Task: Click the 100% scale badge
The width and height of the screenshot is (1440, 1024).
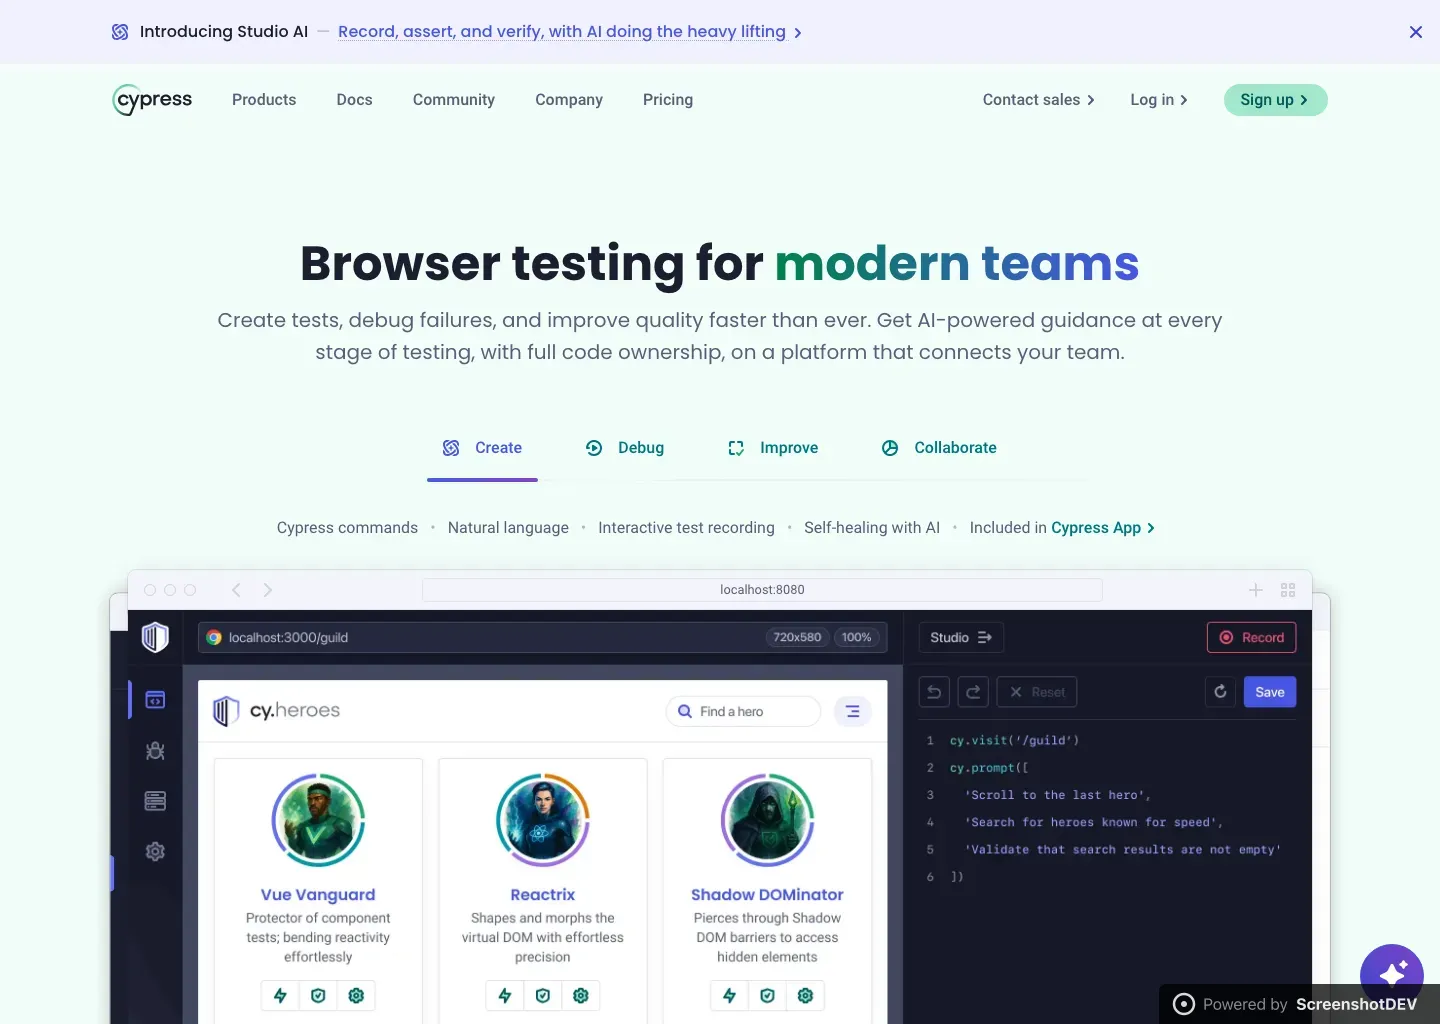Action: pyautogui.click(x=856, y=637)
